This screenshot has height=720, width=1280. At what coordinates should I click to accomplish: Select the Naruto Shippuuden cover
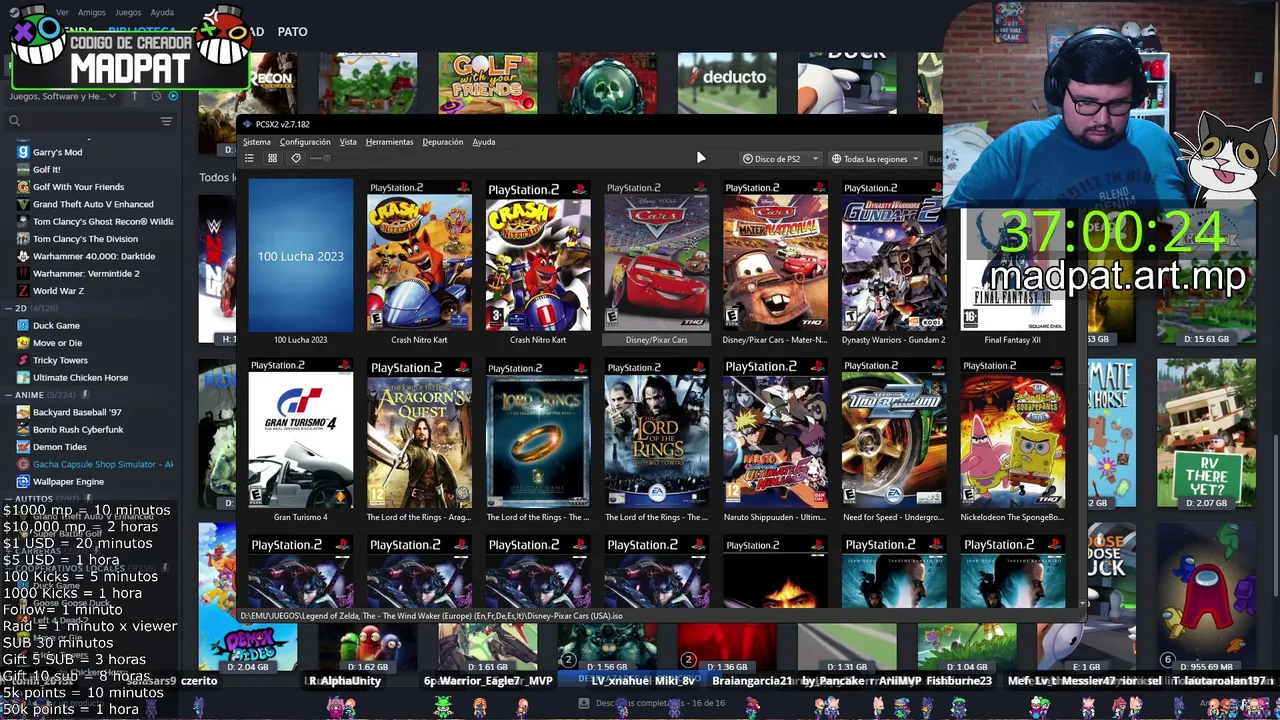(775, 434)
